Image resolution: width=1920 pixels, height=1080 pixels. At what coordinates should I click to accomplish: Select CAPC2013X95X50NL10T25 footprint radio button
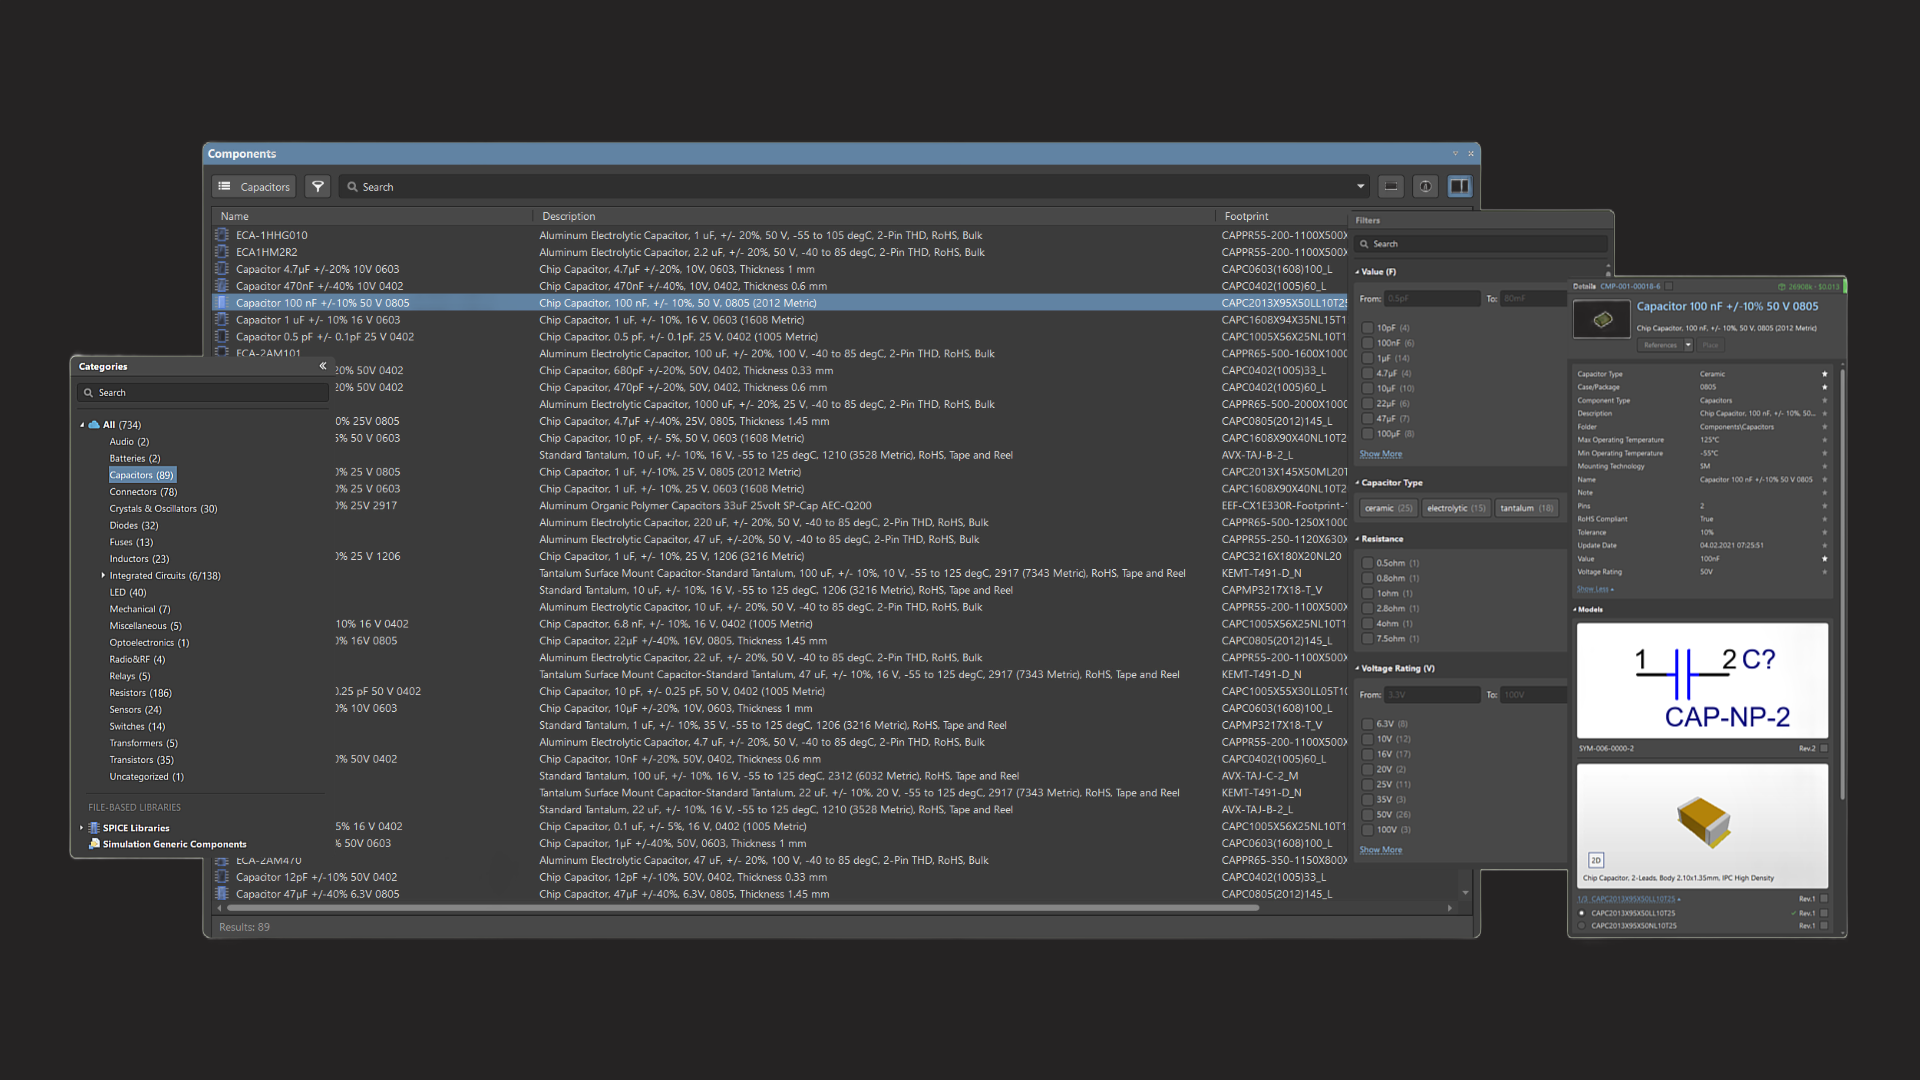(1581, 926)
